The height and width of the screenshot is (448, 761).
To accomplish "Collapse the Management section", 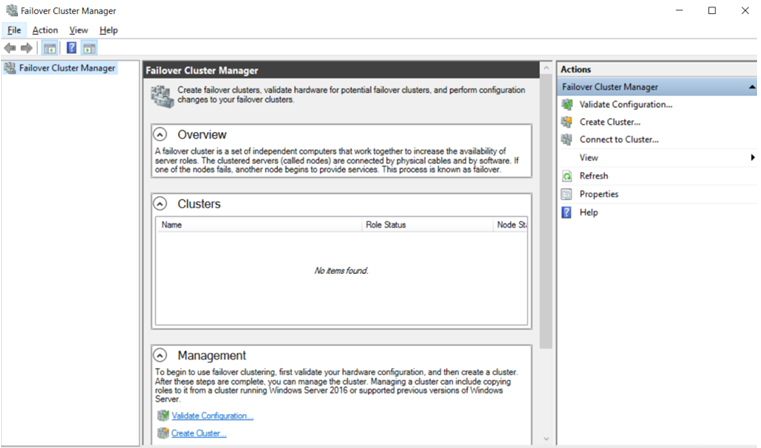I will [x=160, y=355].
